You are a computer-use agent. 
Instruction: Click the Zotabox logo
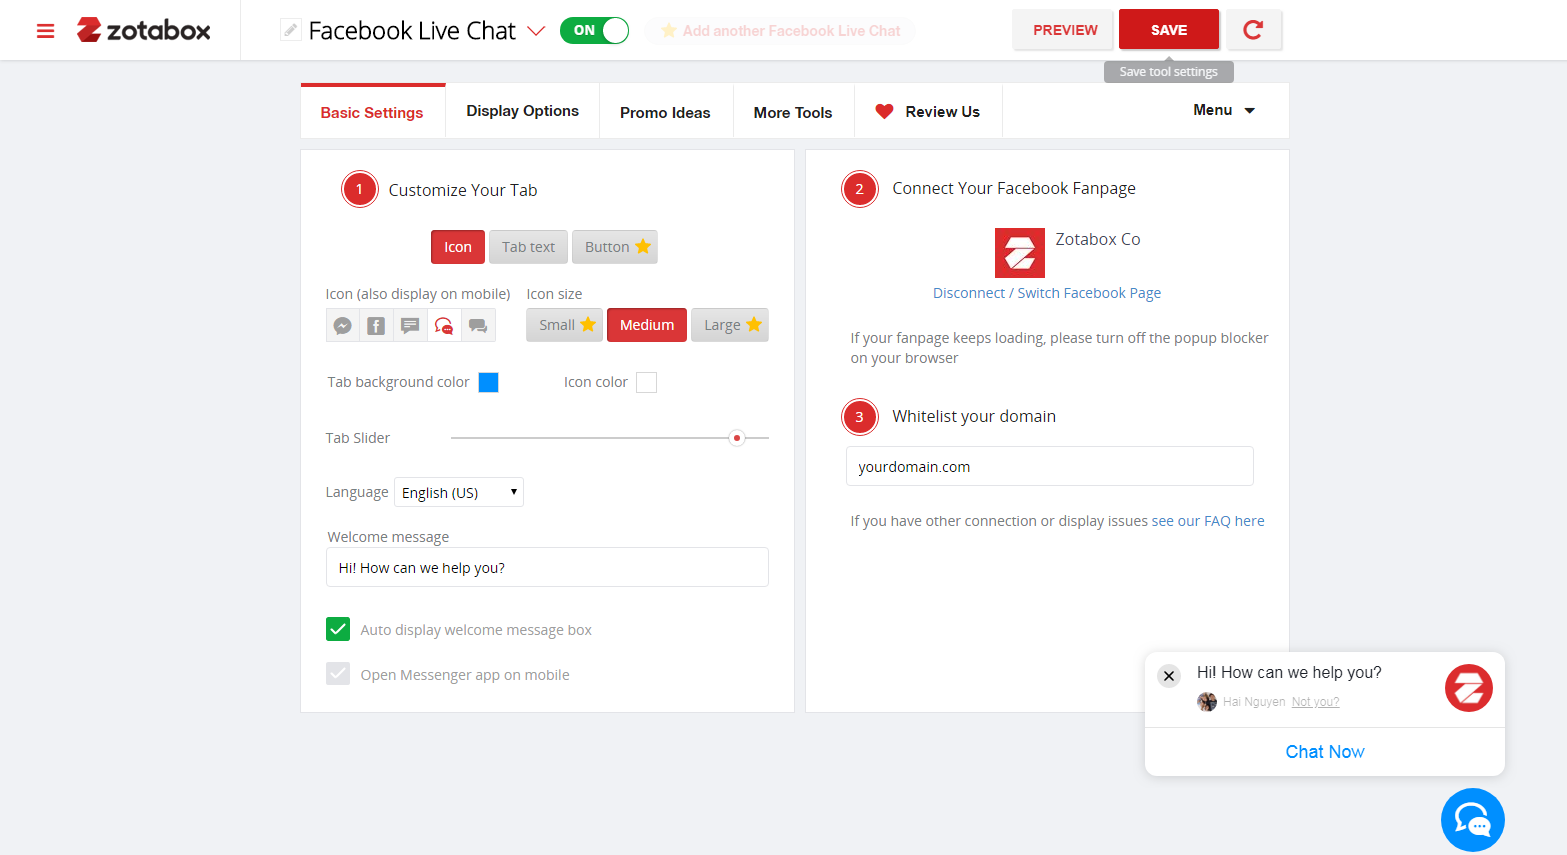point(143,29)
